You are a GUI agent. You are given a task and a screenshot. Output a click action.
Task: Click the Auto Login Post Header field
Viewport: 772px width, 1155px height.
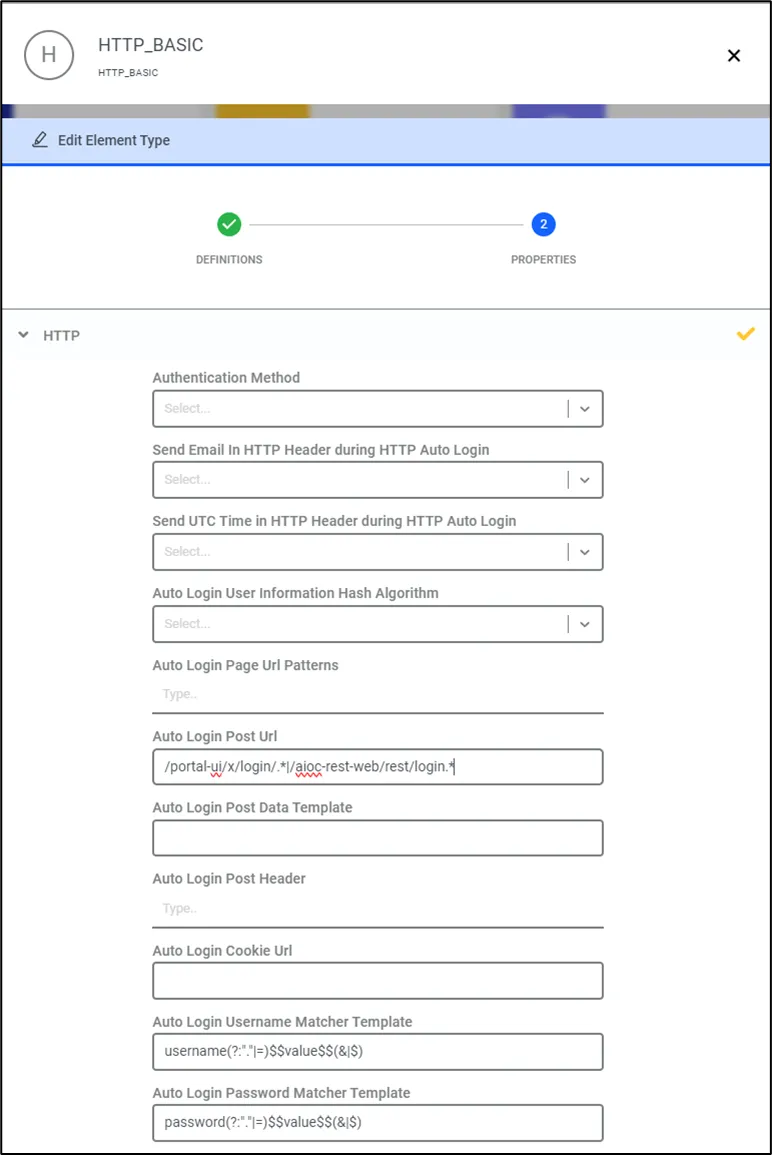[378, 909]
